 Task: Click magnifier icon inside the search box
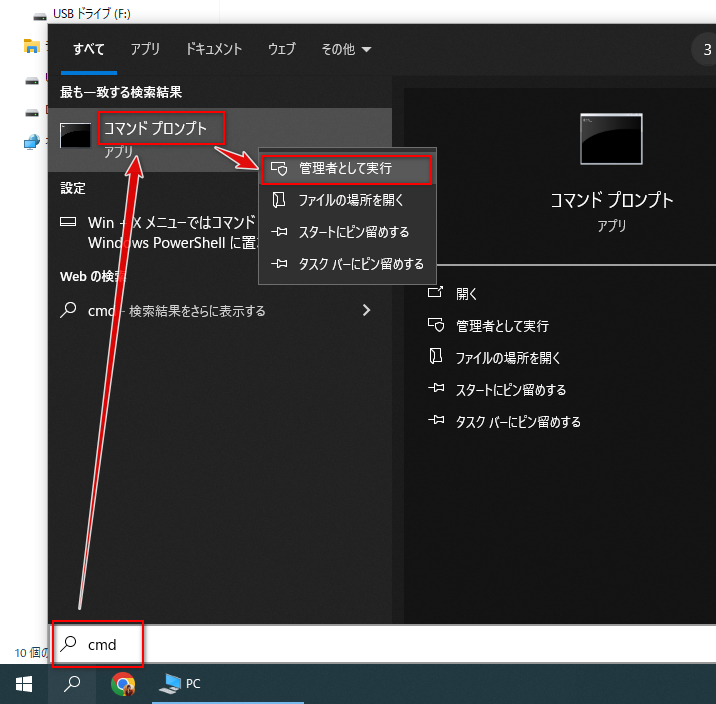pyautogui.click(x=68, y=643)
